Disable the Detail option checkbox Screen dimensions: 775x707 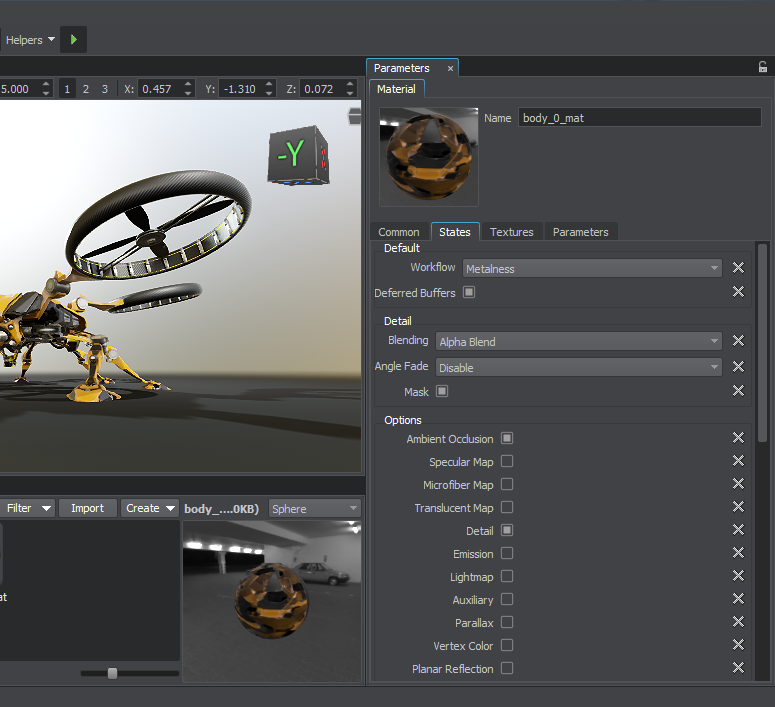(x=507, y=530)
